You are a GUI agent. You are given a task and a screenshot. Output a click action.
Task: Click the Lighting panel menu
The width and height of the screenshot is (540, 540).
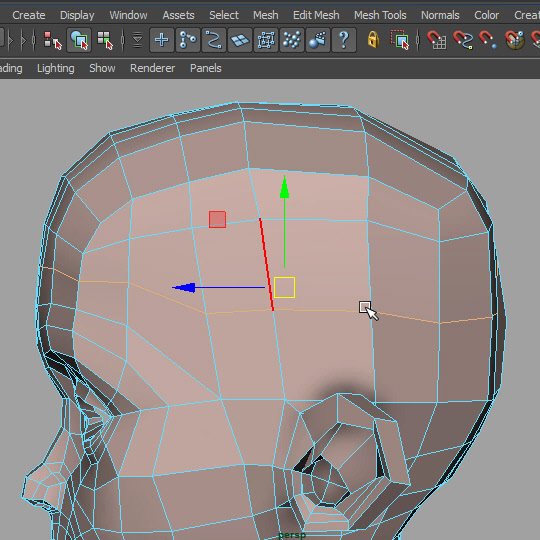(x=56, y=69)
